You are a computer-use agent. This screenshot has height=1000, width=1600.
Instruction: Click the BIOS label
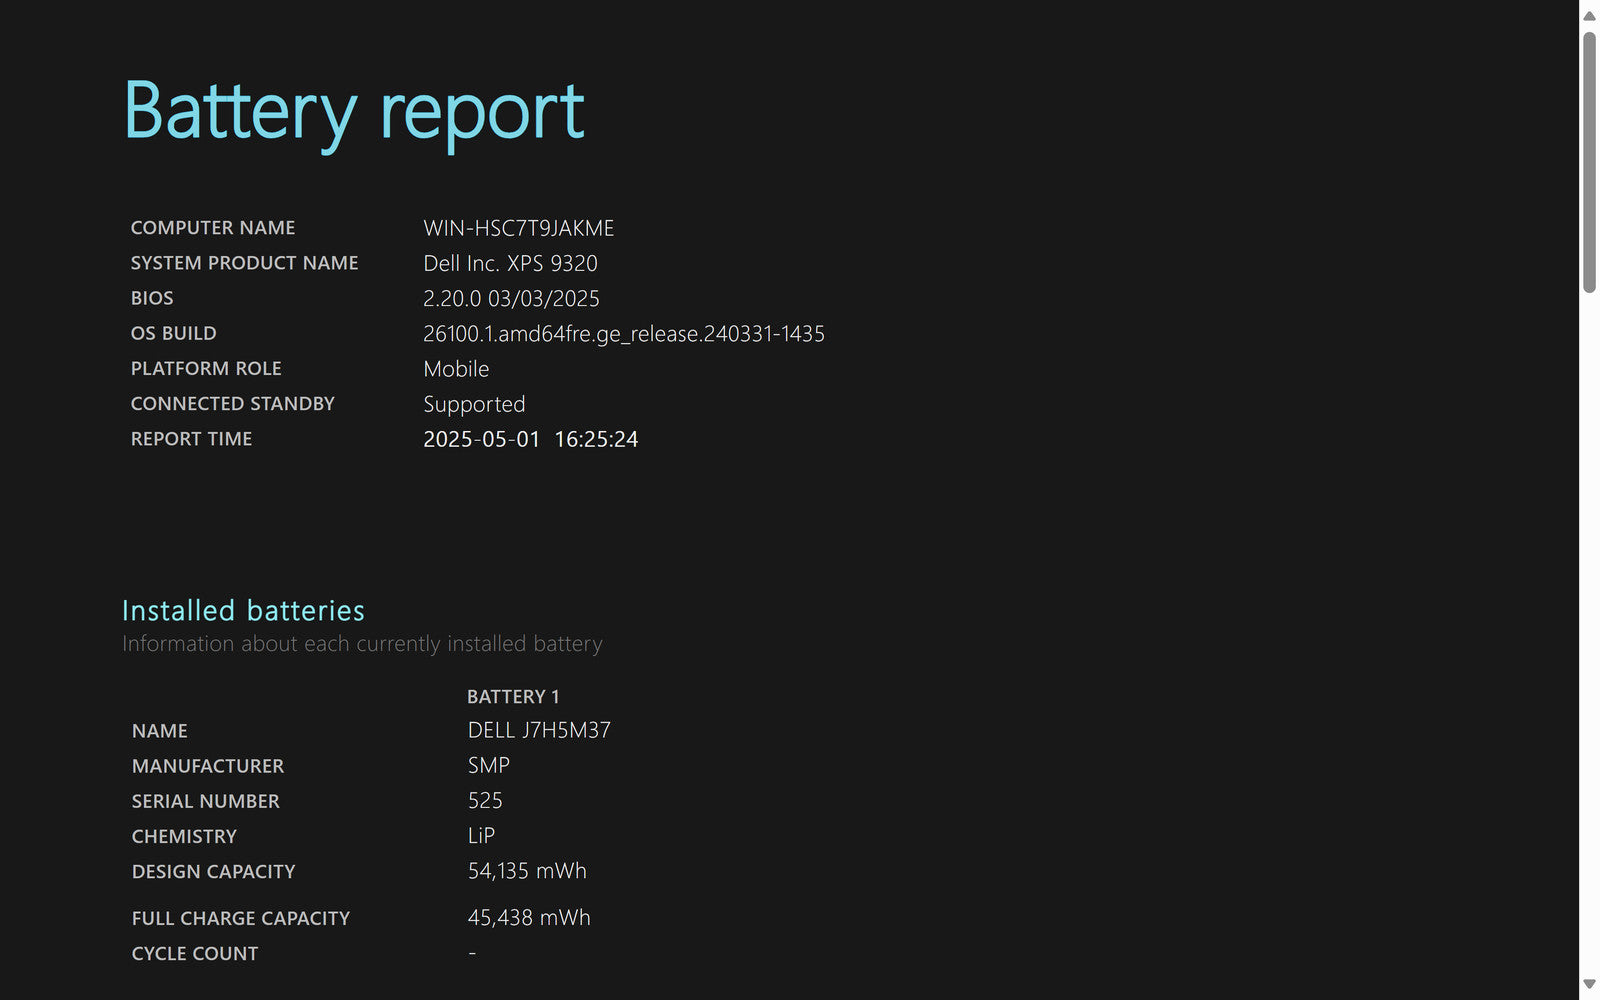pos(152,298)
